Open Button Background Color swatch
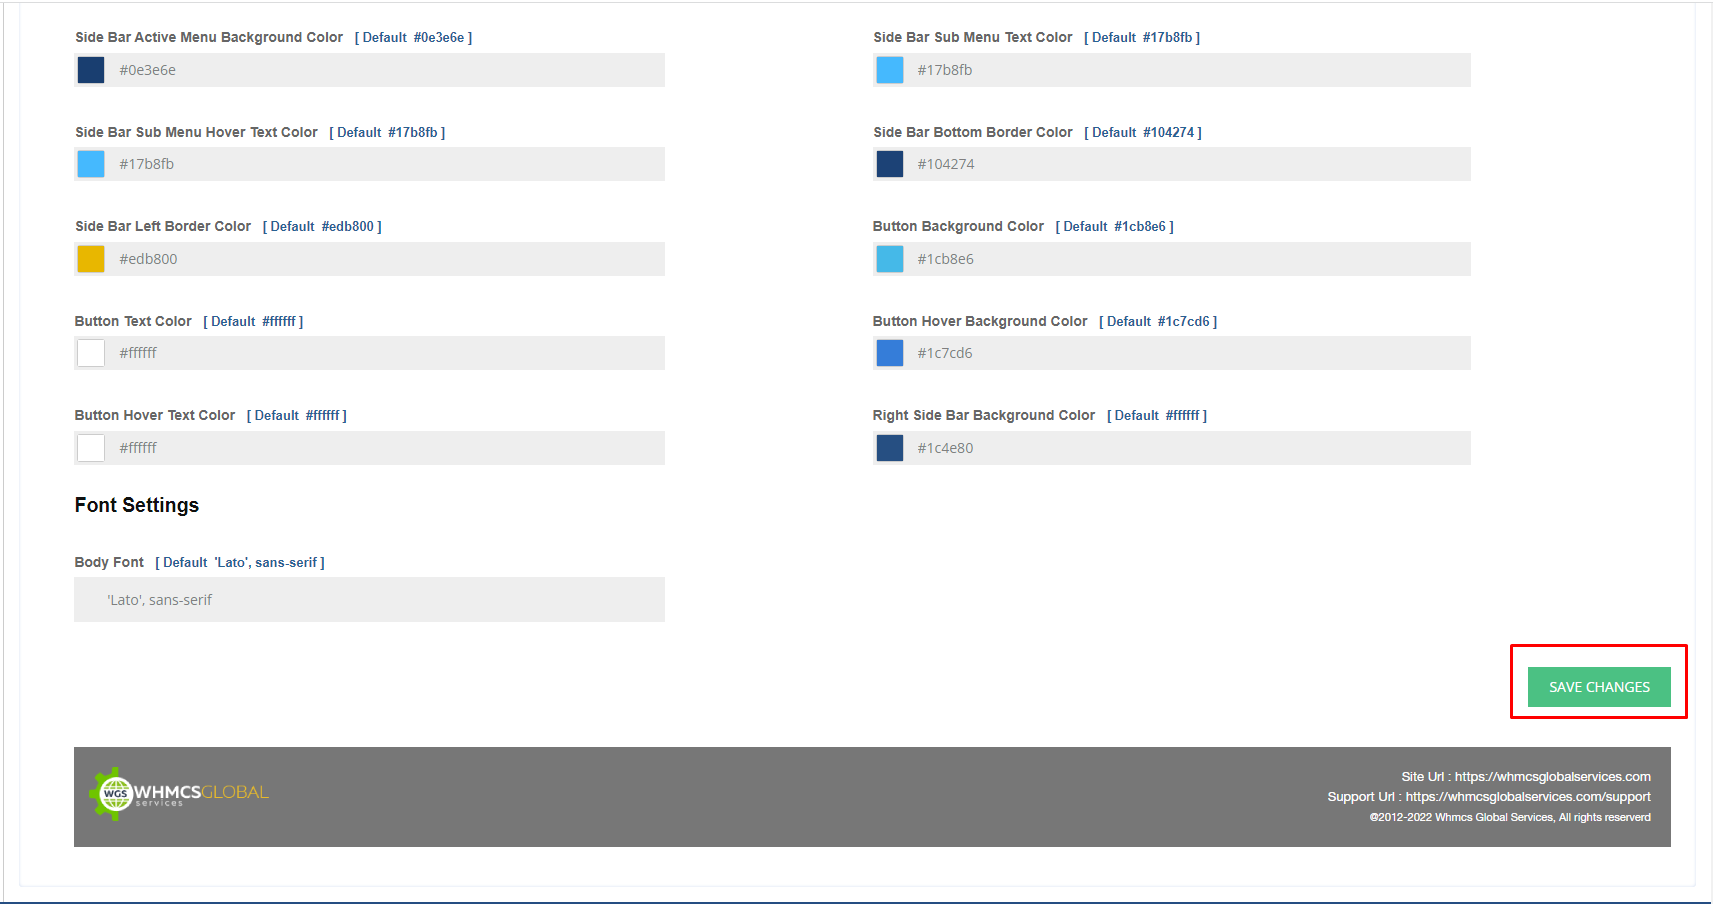 [x=889, y=259]
